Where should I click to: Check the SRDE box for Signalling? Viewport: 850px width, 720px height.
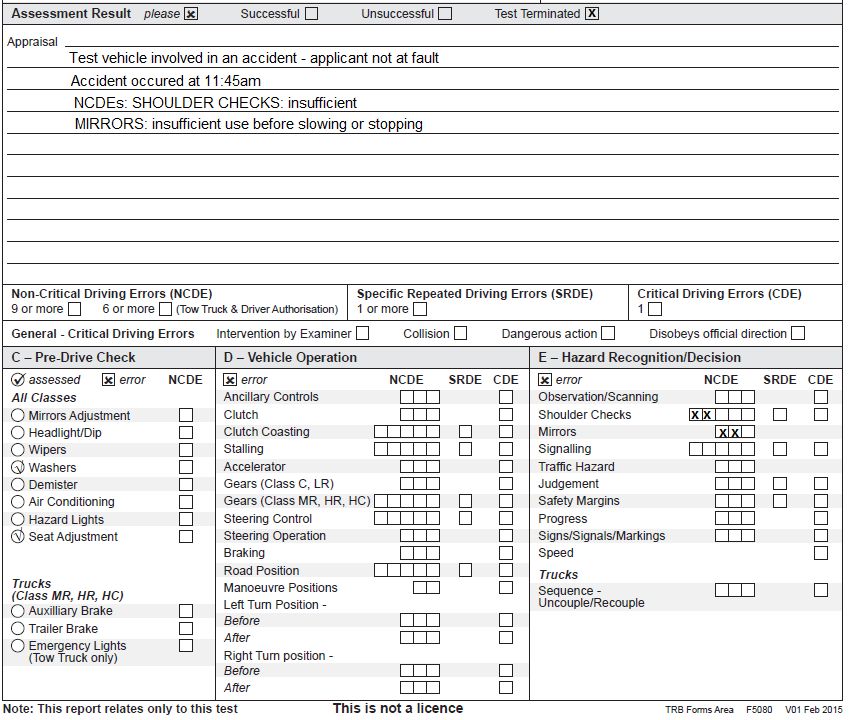click(x=780, y=449)
